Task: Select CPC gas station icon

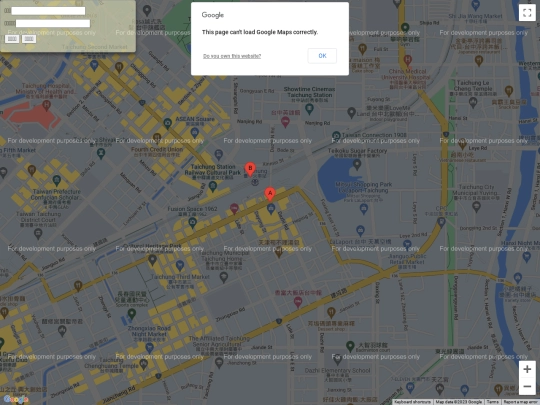Action: click(441, 222)
